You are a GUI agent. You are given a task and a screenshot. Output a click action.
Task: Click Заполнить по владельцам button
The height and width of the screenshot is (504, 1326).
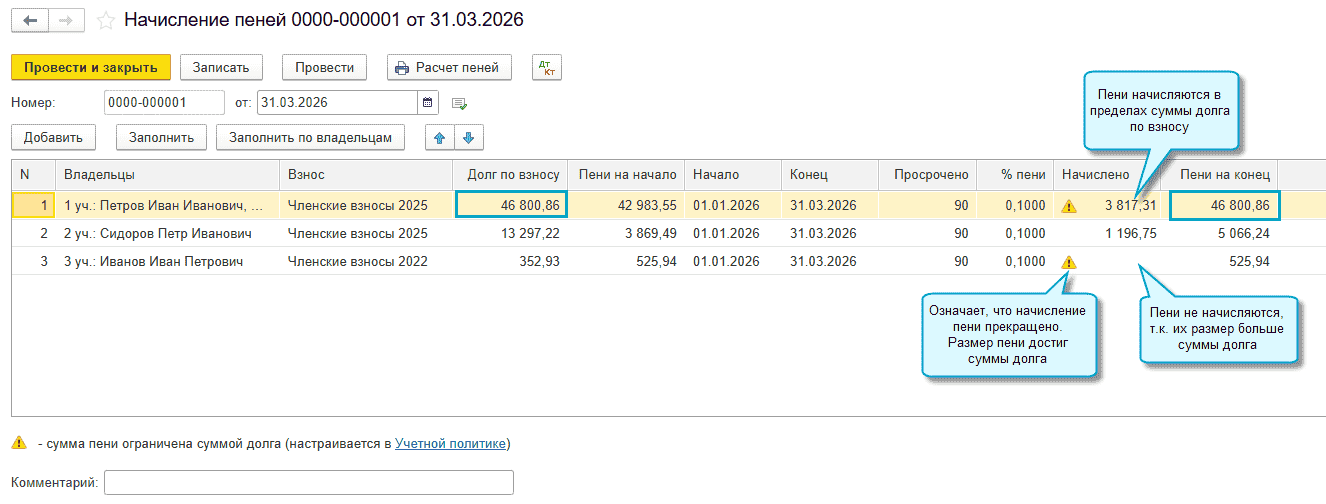310,137
